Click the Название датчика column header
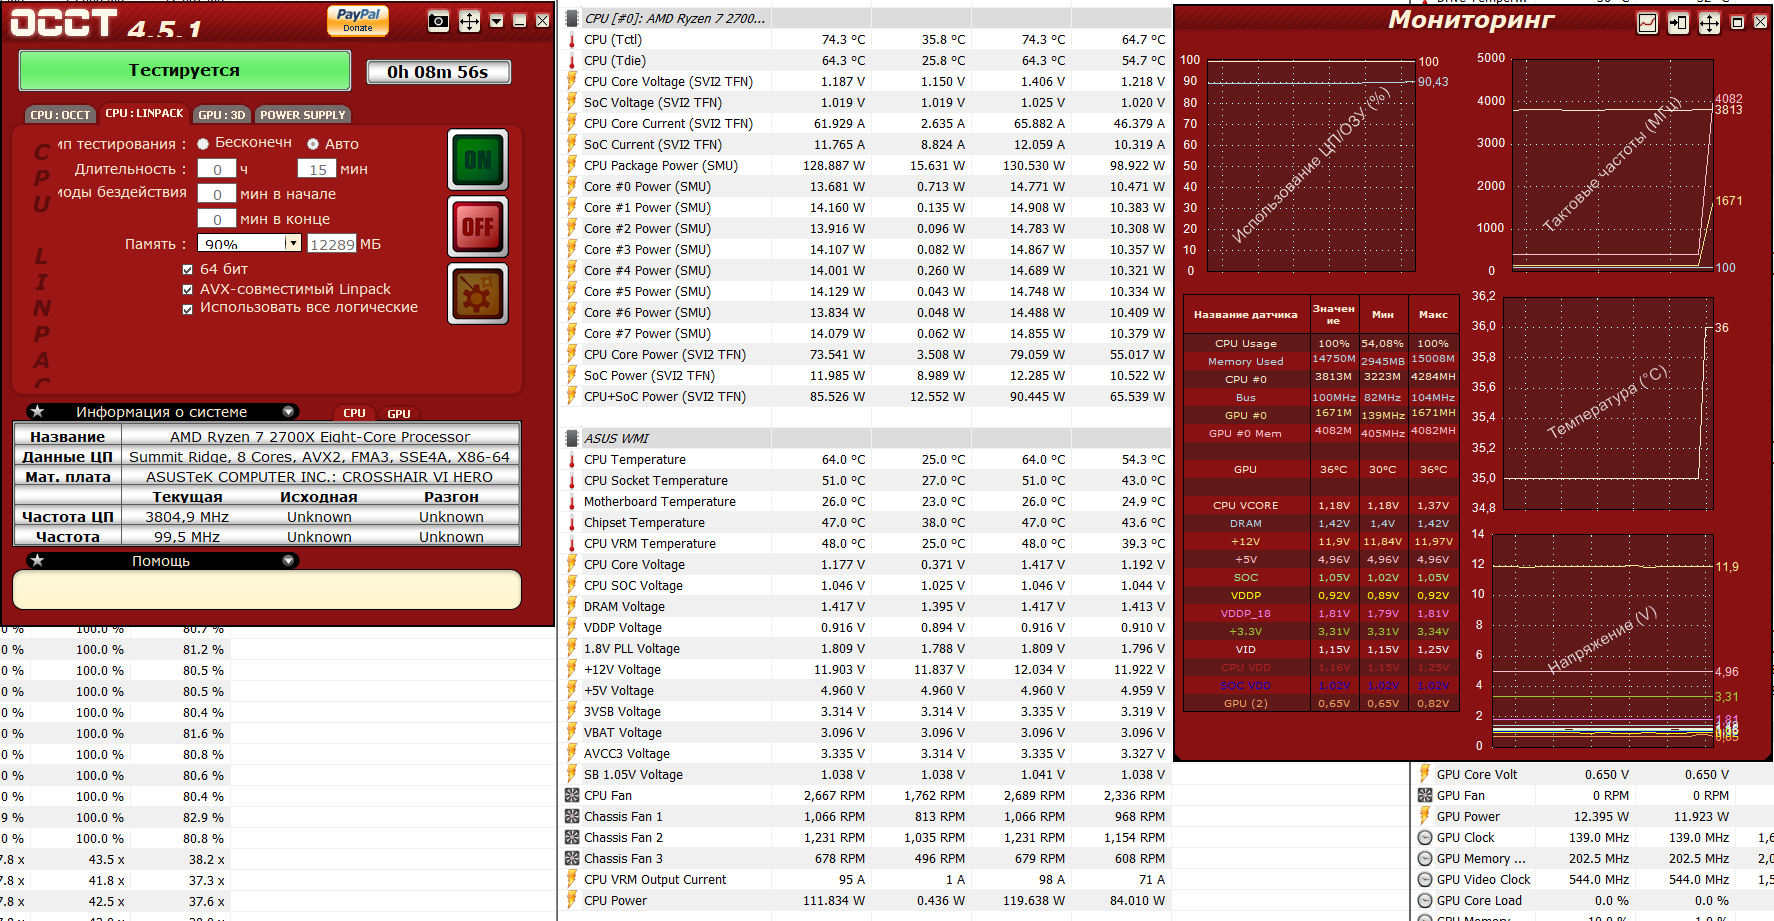This screenshot has width=1774, height=921. (x=1246, y=314)
